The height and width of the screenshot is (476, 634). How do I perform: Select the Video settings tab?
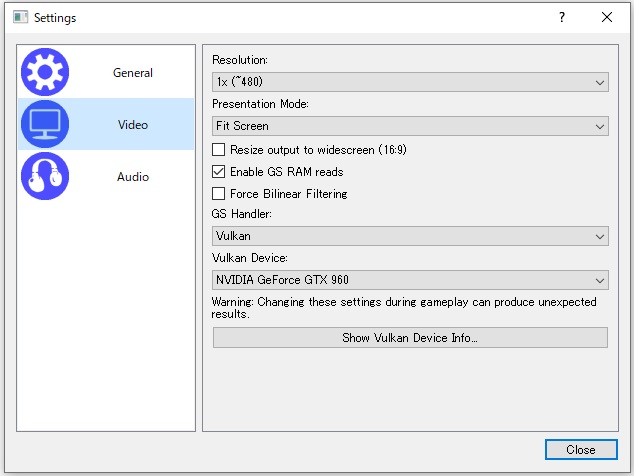(132, 125)
